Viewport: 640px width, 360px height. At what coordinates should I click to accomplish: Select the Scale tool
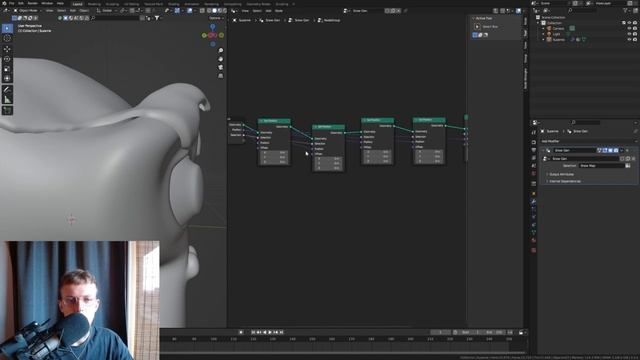(x=7, y=69)
